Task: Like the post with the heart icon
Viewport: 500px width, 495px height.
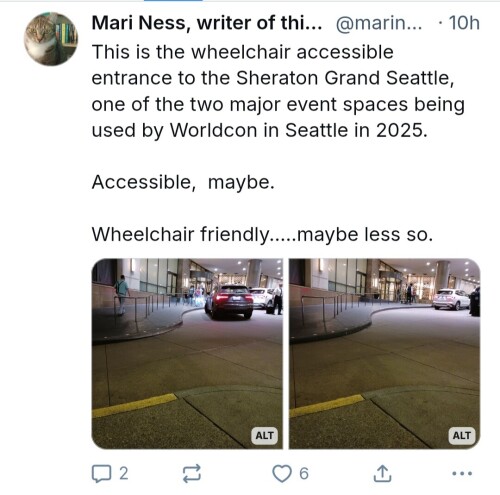Action: click(282, 473)
